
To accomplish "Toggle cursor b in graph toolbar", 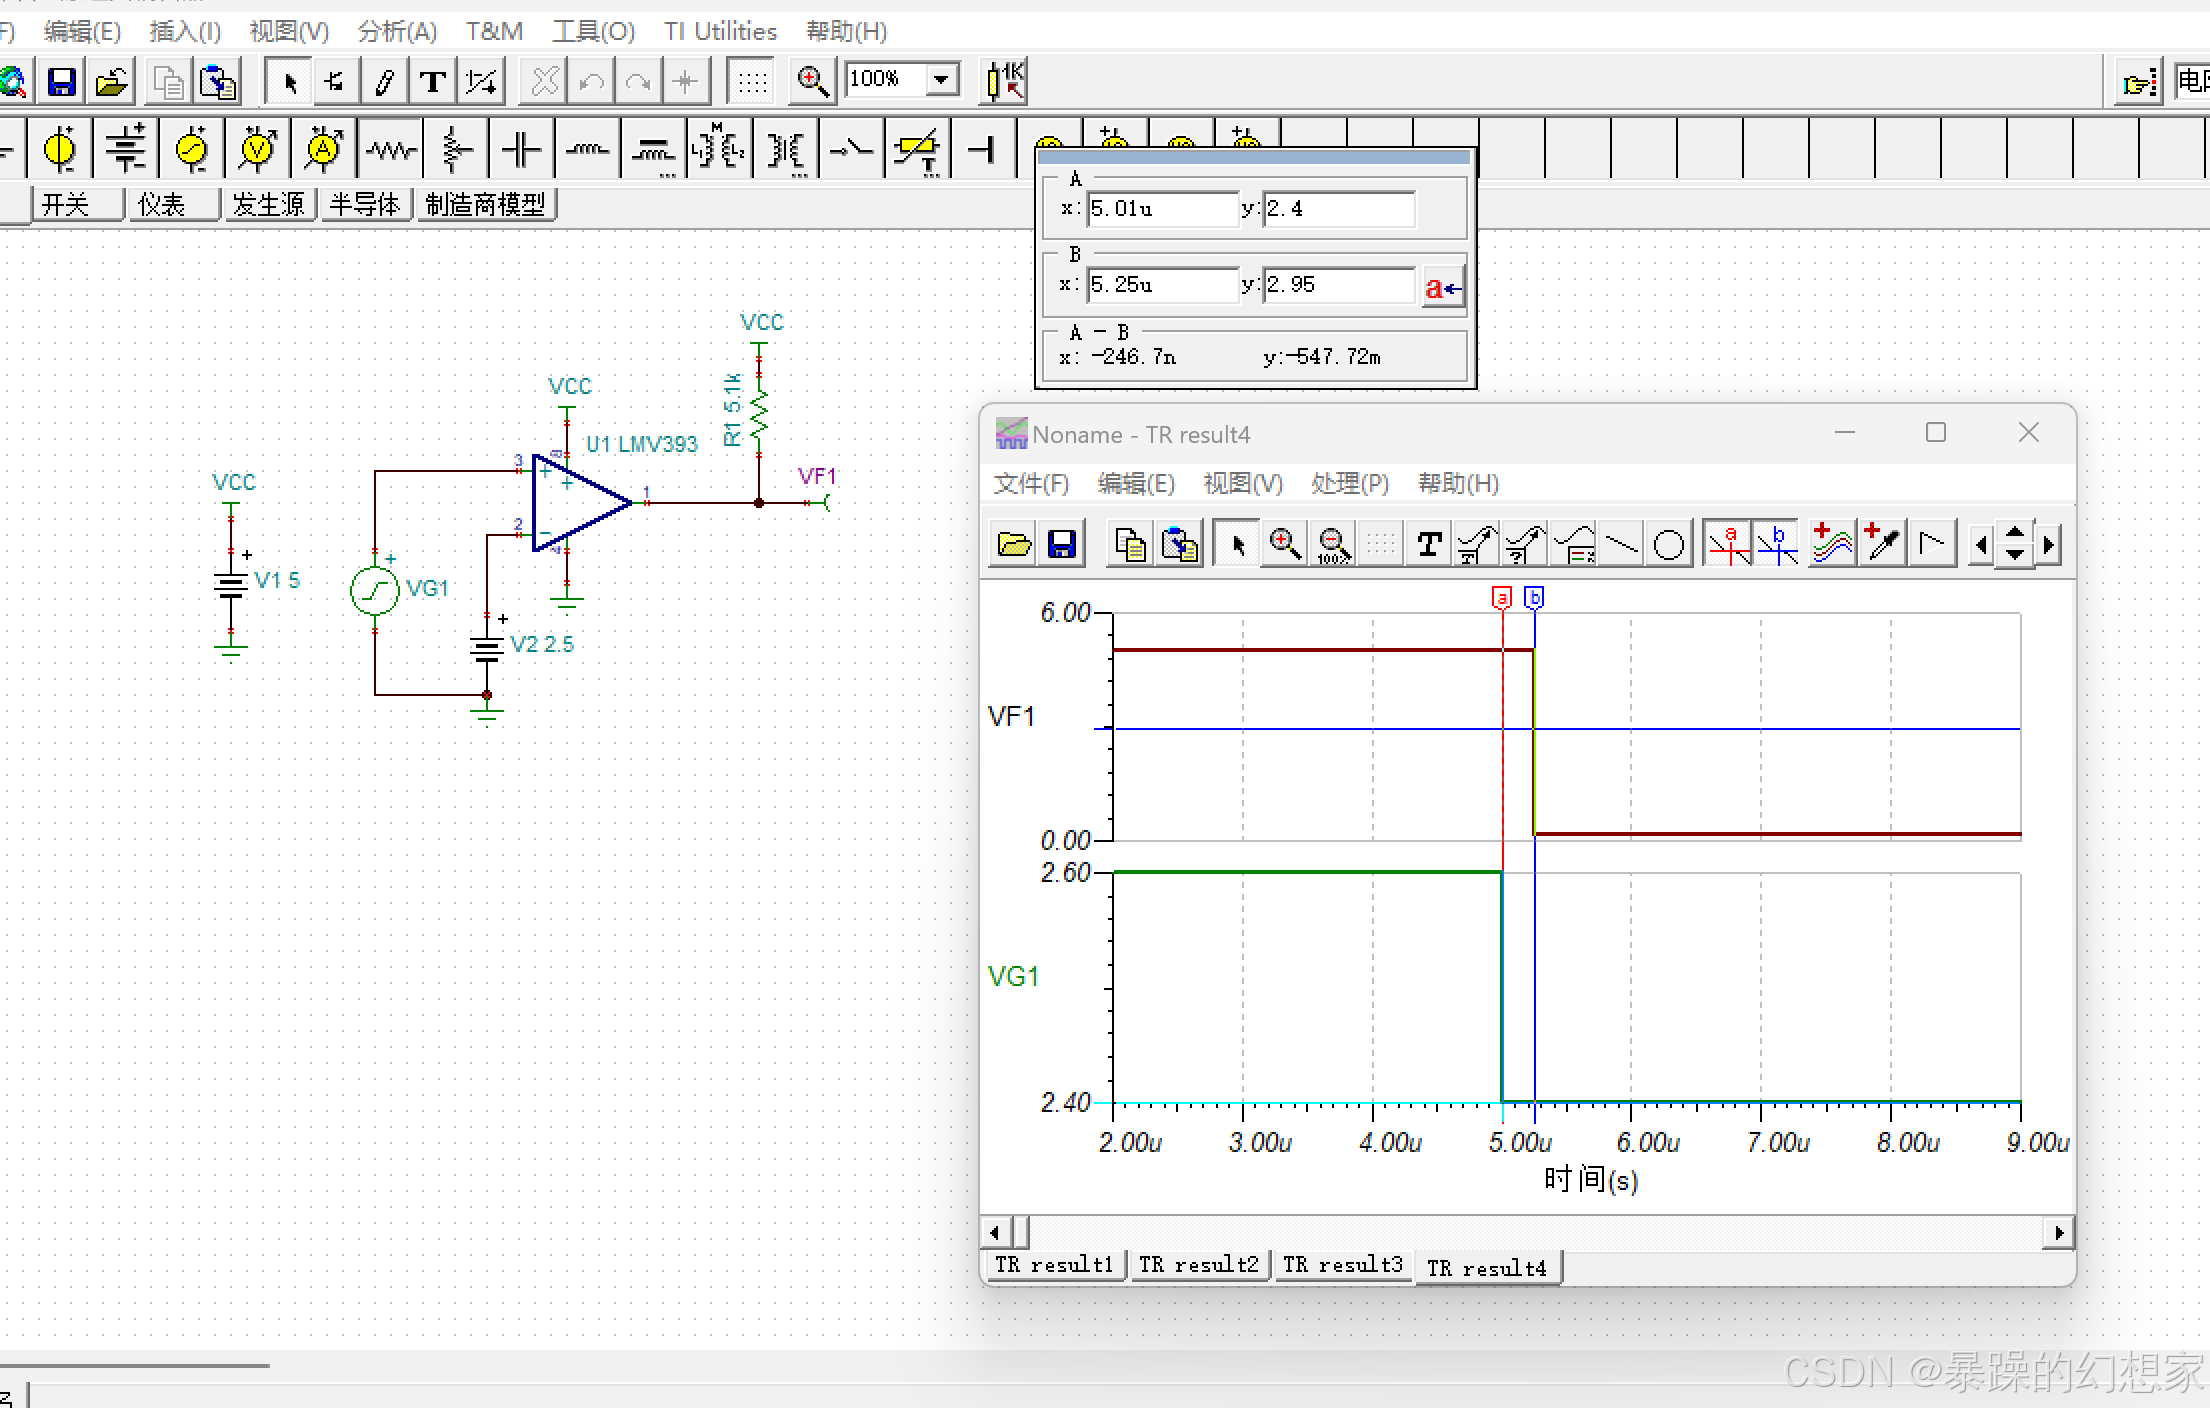I will [x=1777, y=545].
